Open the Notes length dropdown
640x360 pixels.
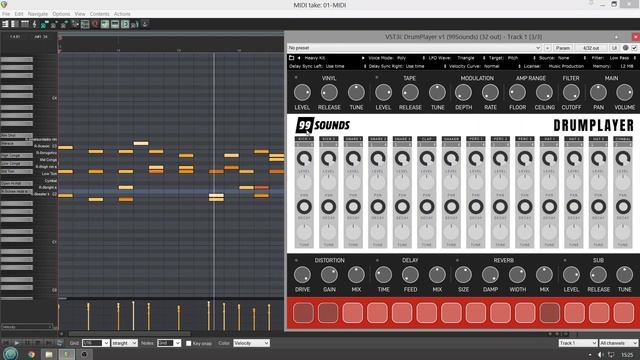pos(169,343)
